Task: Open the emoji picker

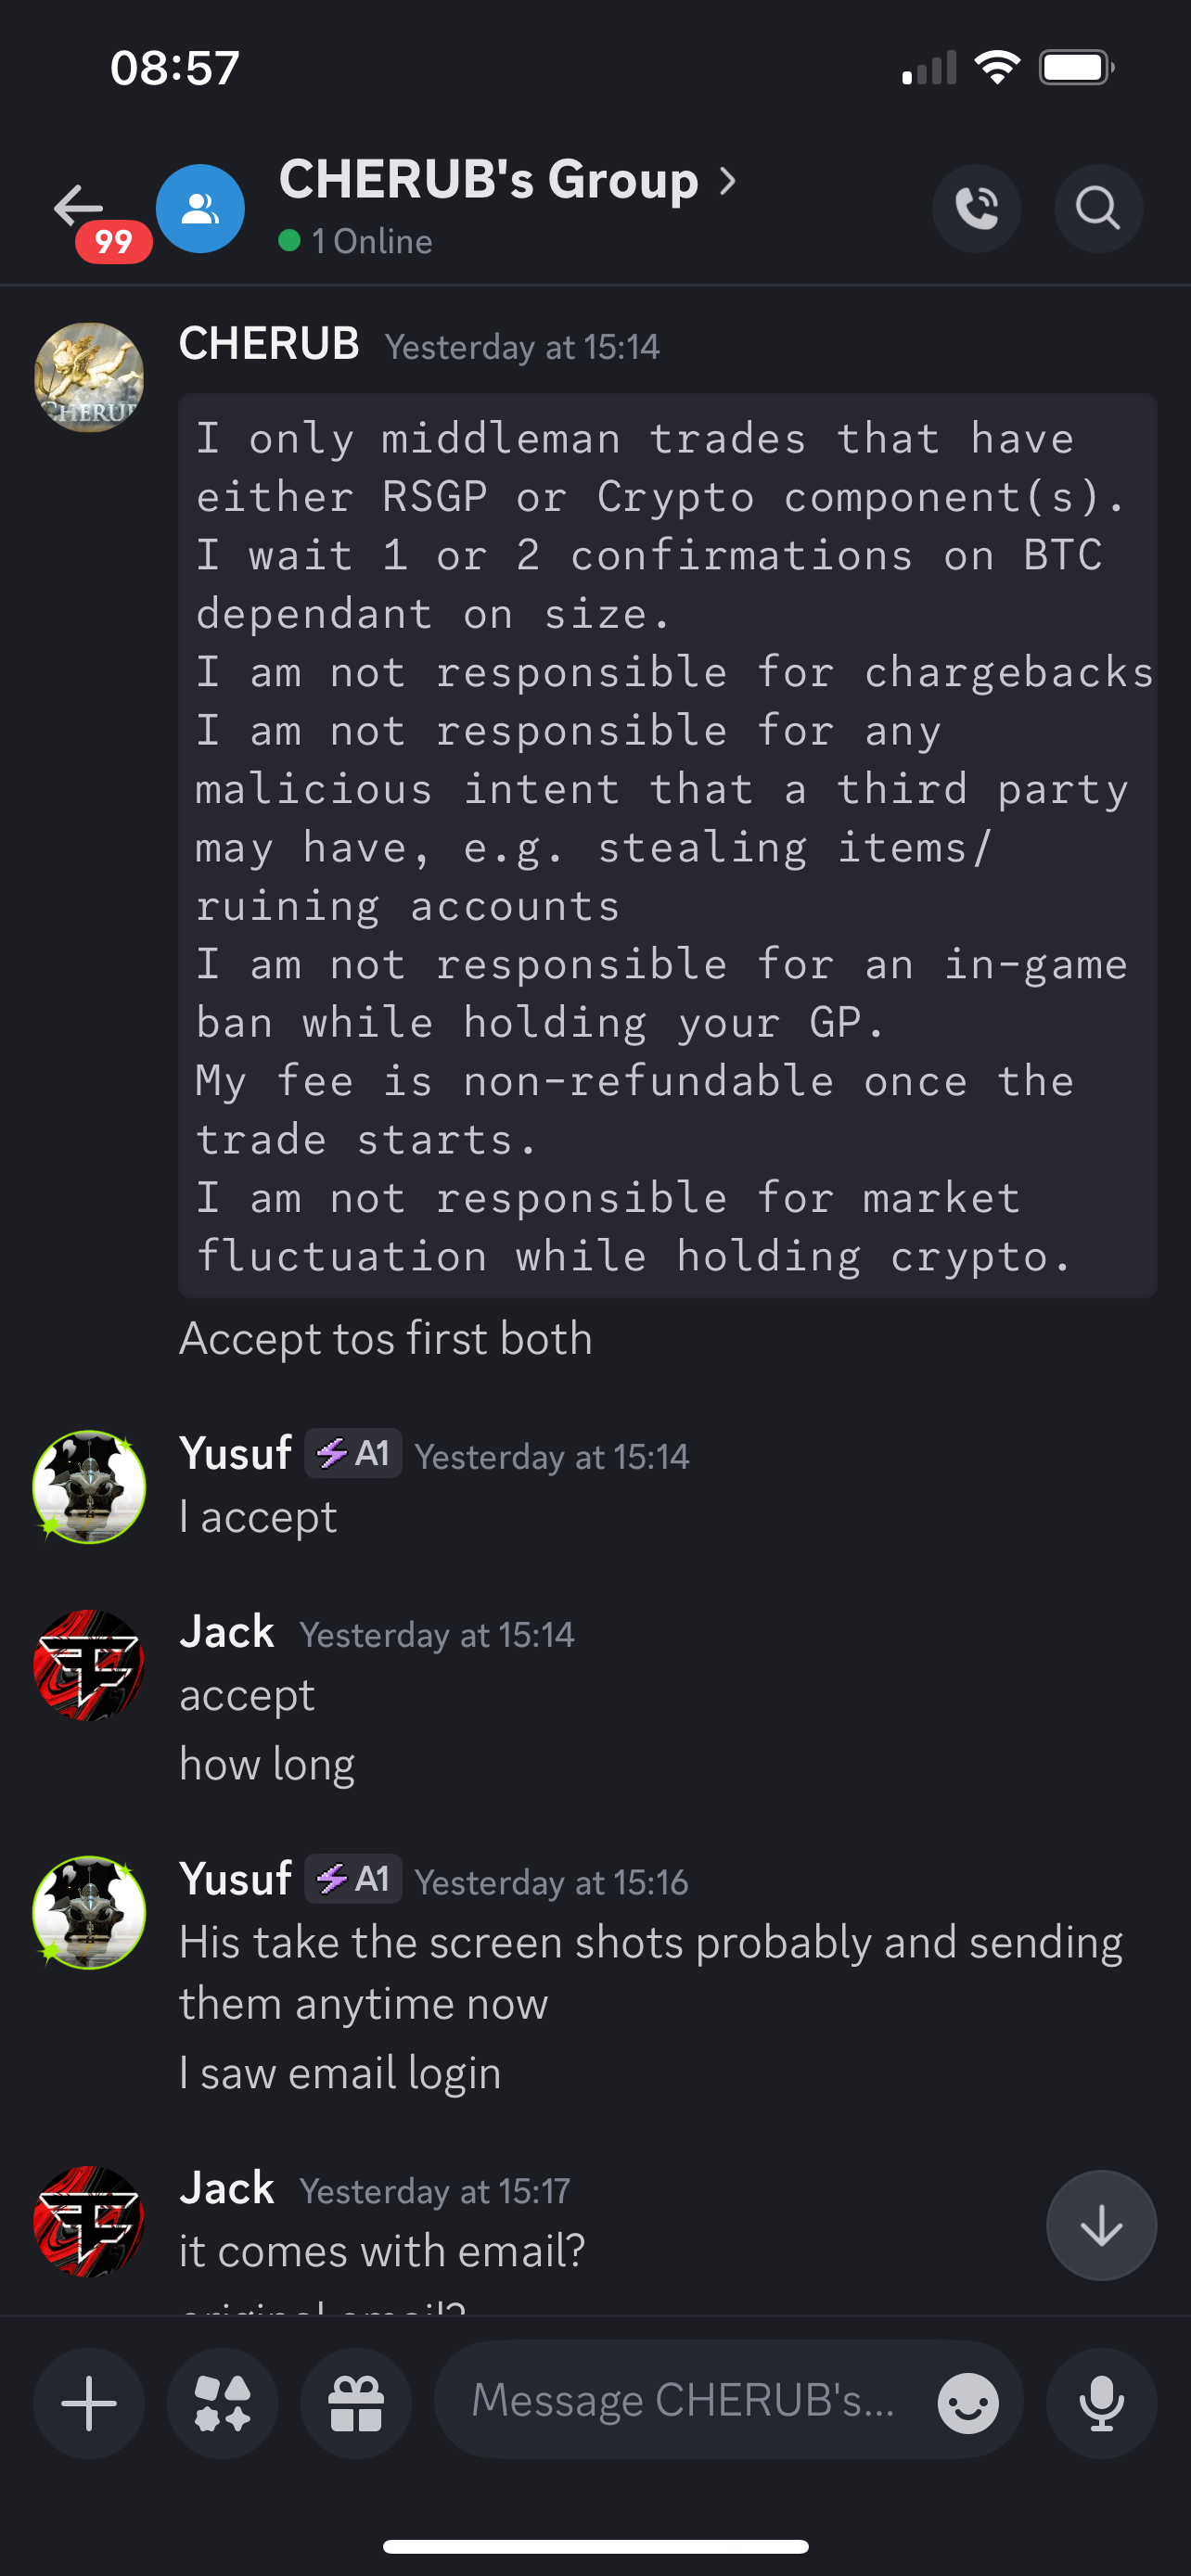Action: pyautogui.click(x=967, y=2403)
